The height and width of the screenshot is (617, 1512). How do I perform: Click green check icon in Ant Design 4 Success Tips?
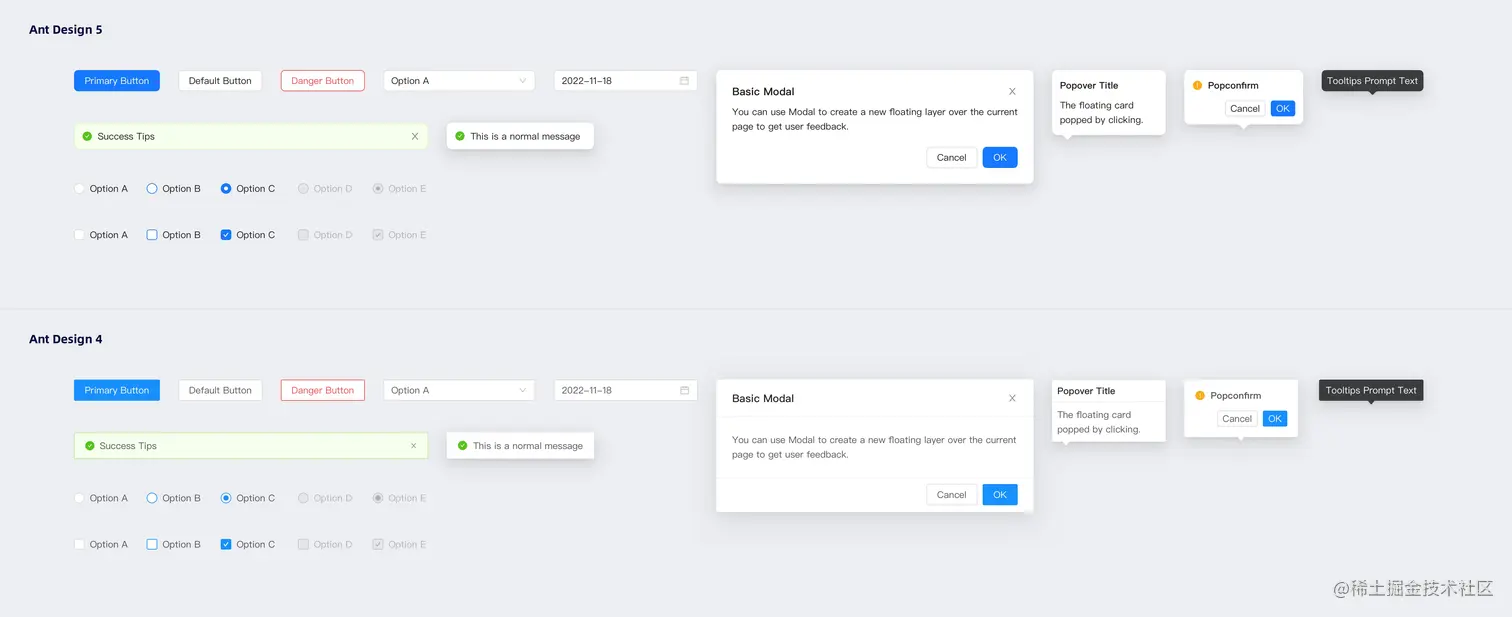click(x=90, y=446)
